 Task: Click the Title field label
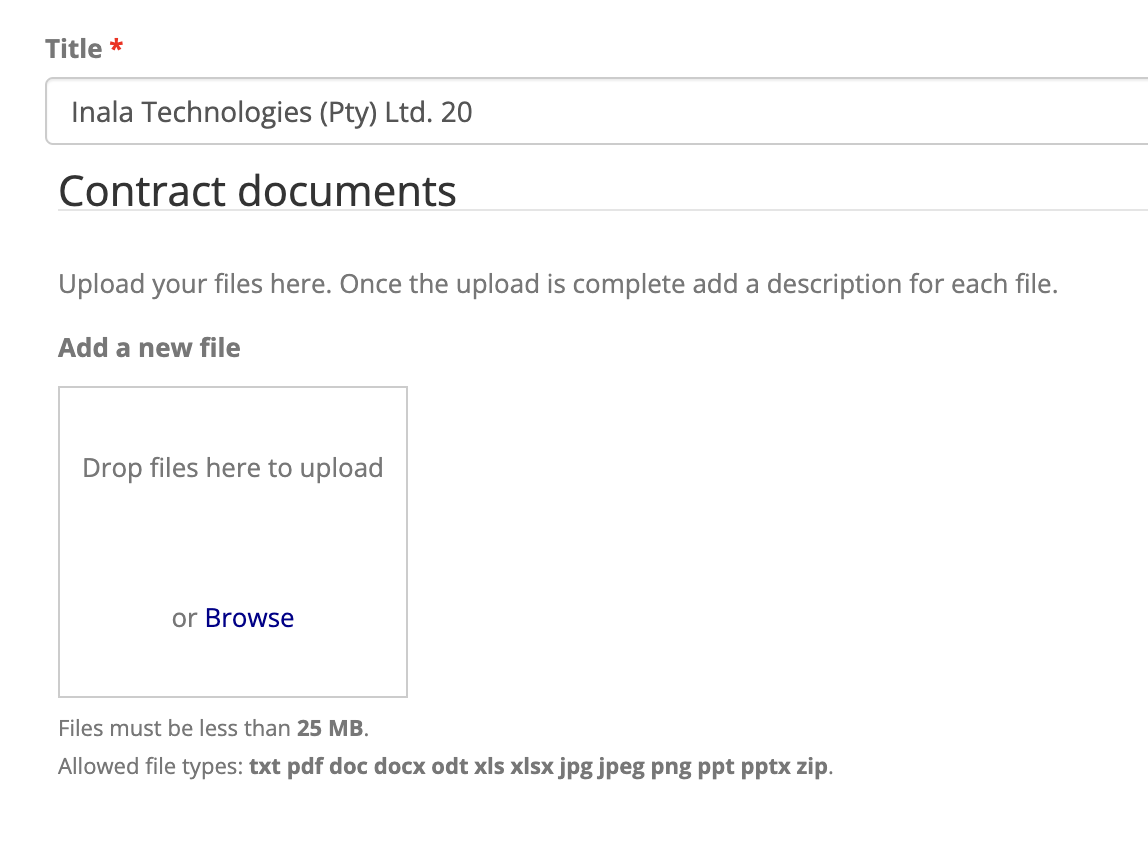(x=74, y=49)
